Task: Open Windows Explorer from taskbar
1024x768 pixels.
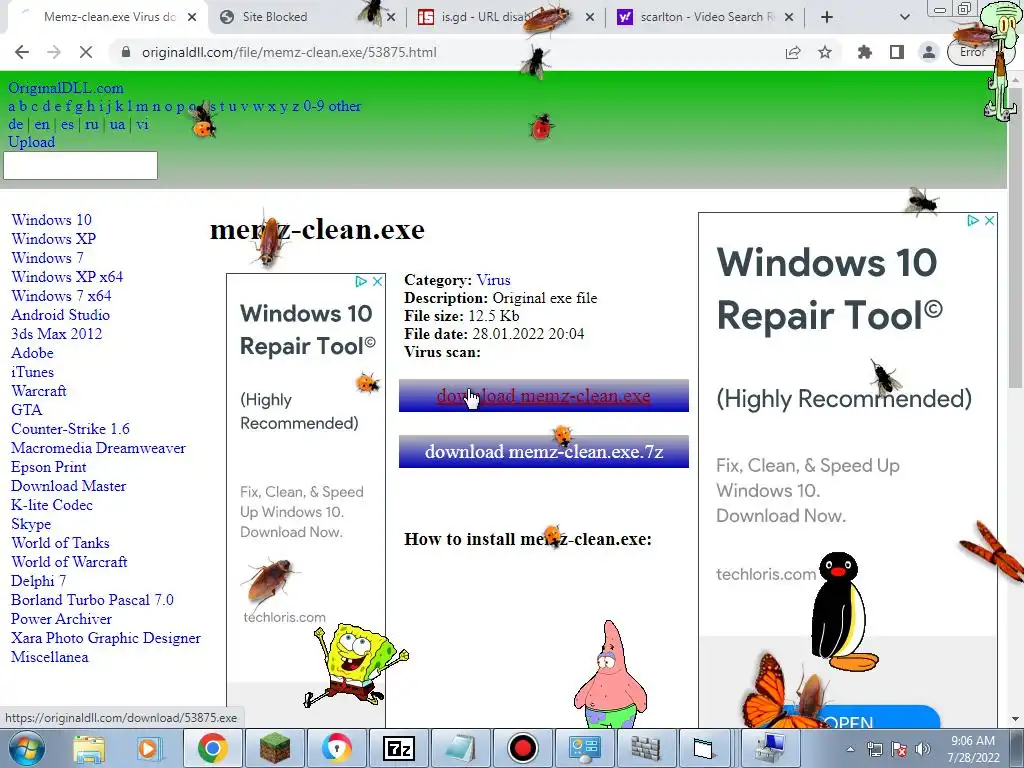Action: pyautogui.click(x=89, y=749)
